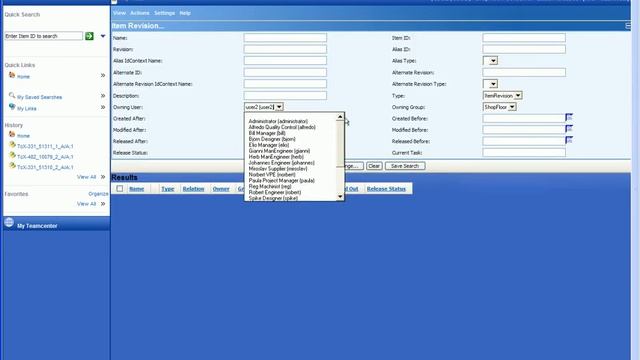
Task: Select Reg Machinist (reg) from the list
Action: 270,186
